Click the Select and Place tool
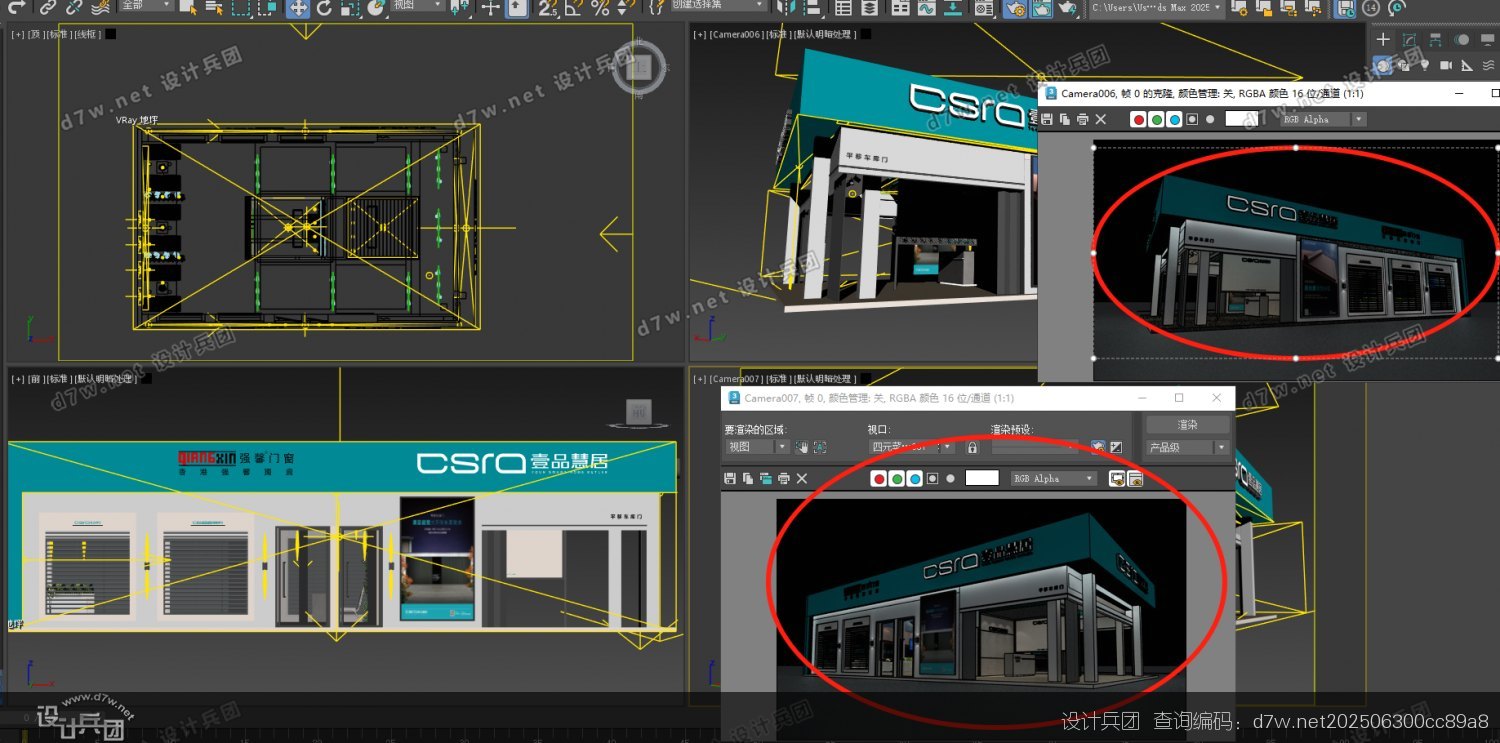This screenshot has width=1500, height=743. pyautogui.click(x=376, y=7)
